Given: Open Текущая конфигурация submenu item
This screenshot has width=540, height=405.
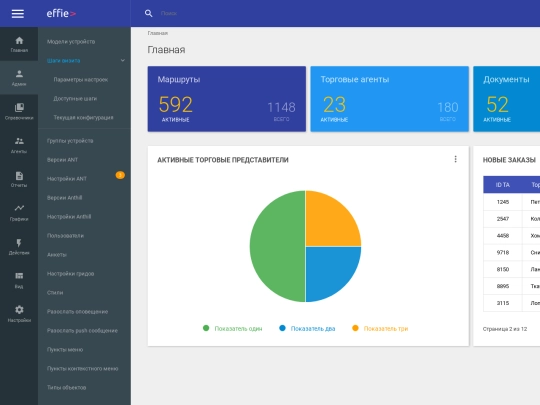Looking at the screenshot, I should click(84, 117).
